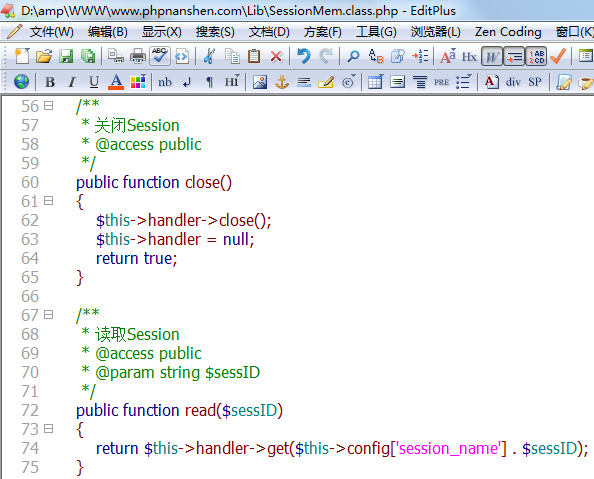
Task: Collapse the read() function body at line 73
Action: [48, 429]
